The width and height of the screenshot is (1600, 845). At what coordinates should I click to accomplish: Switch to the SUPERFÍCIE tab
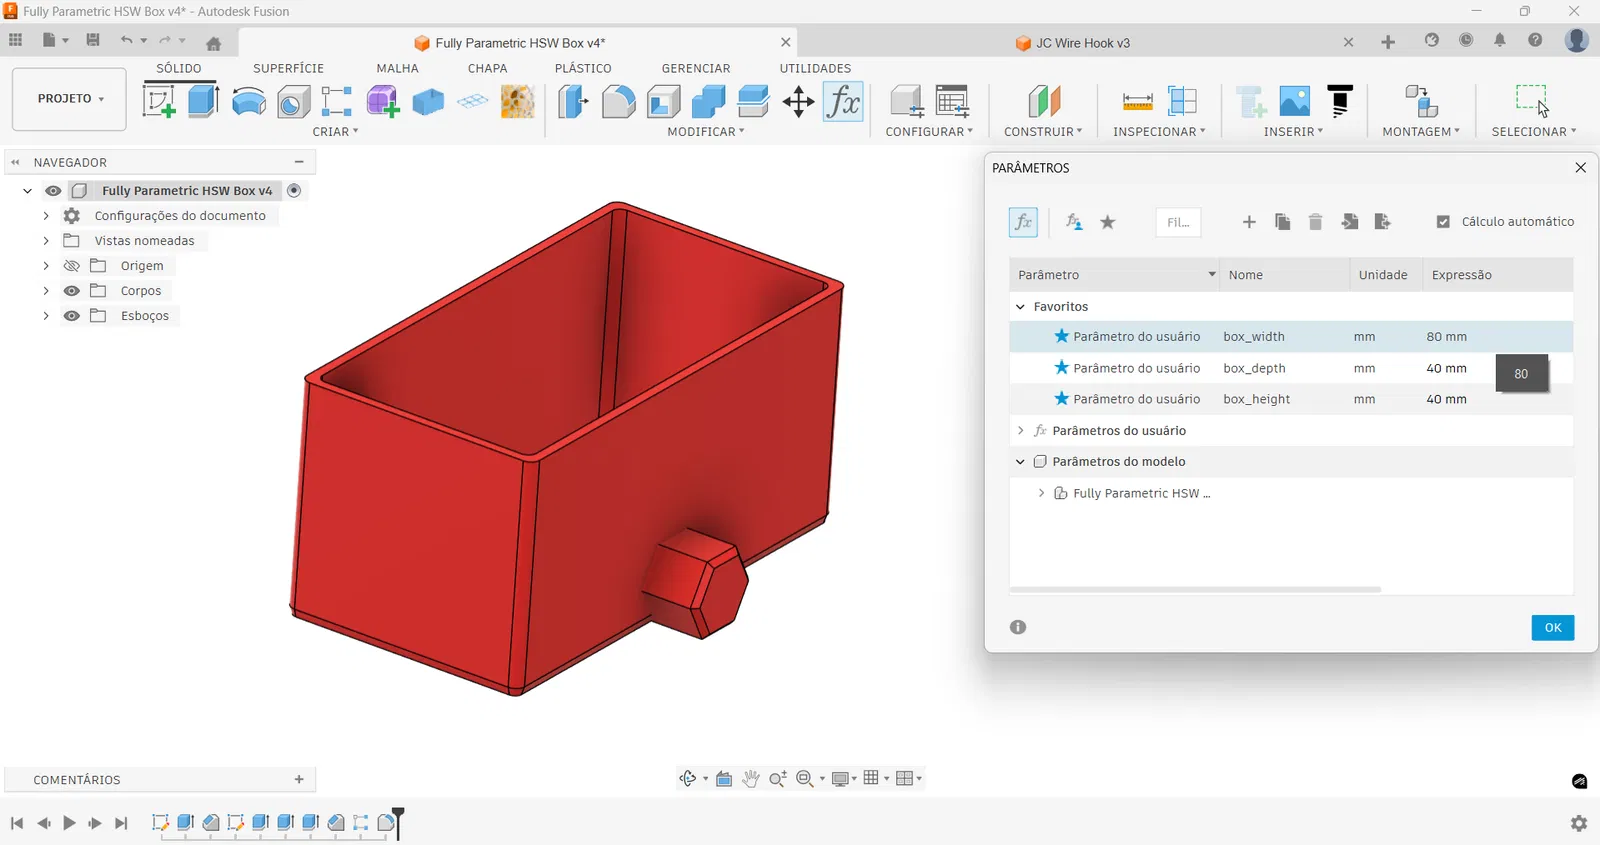(288, 68)
